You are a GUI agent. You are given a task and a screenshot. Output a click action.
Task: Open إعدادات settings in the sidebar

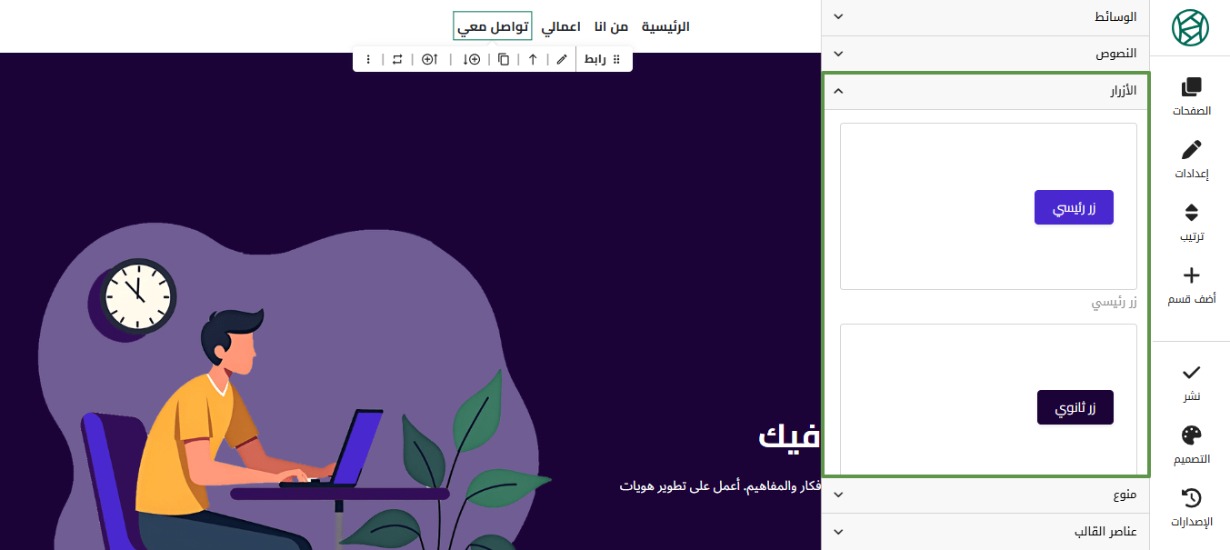point(1191,159)
